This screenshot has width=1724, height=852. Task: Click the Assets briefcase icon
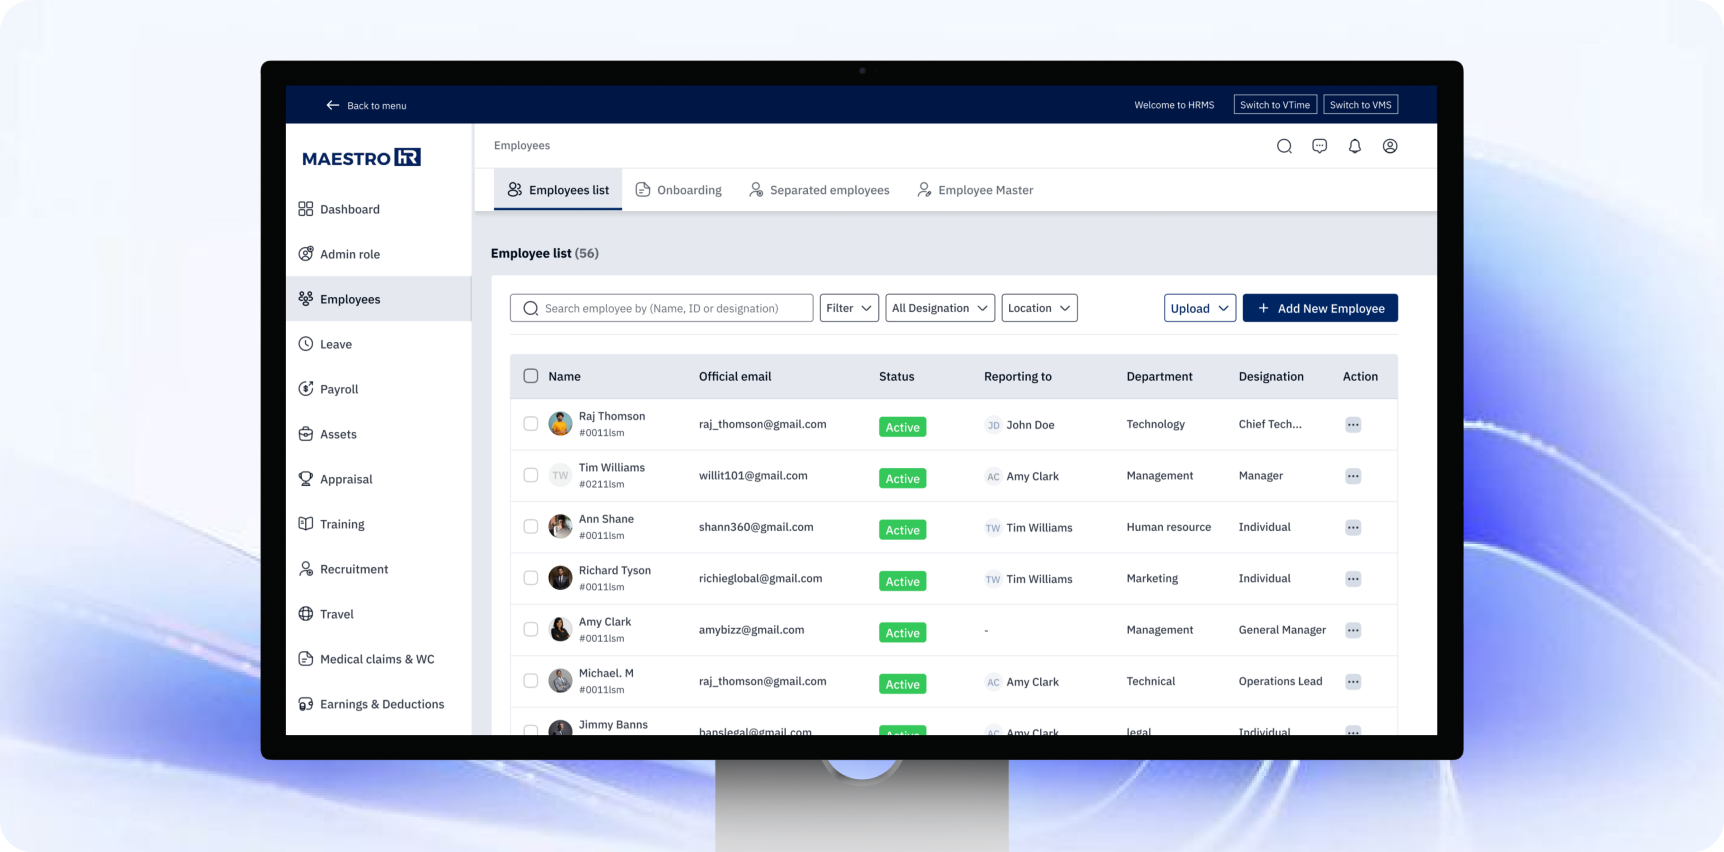tap(306, 434)
